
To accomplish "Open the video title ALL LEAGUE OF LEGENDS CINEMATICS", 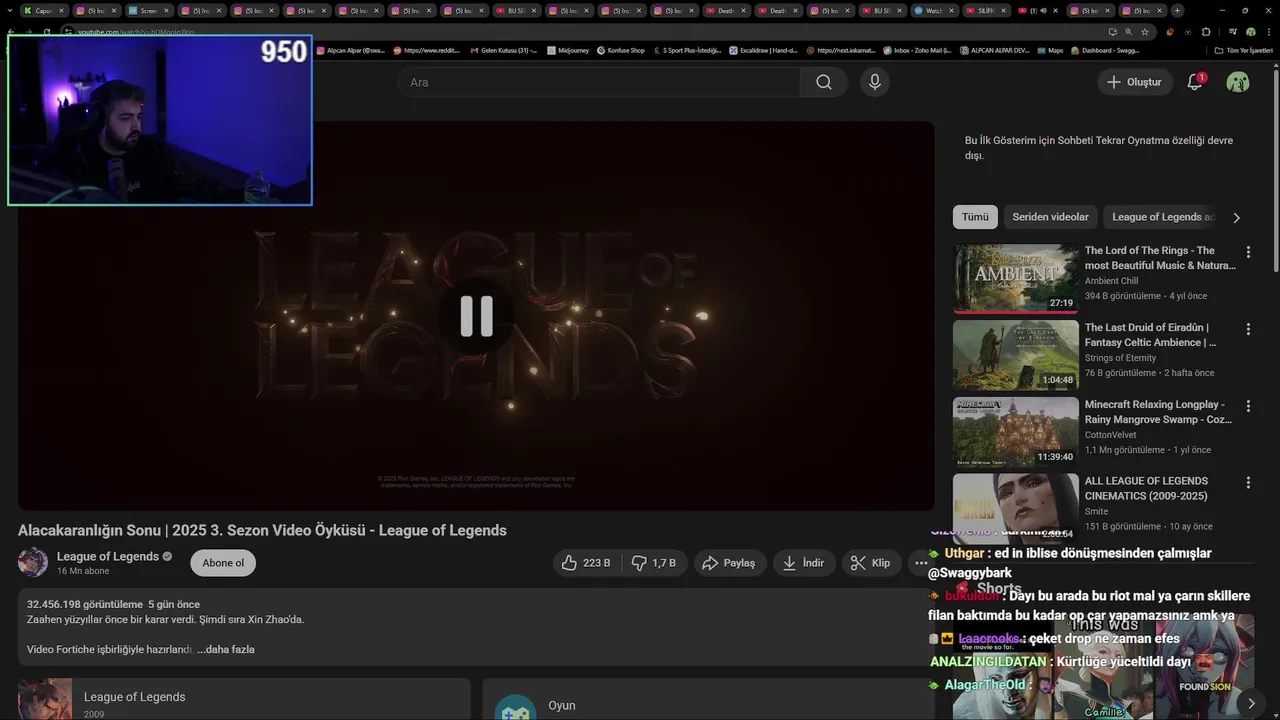I will [x=1146, y=488].
